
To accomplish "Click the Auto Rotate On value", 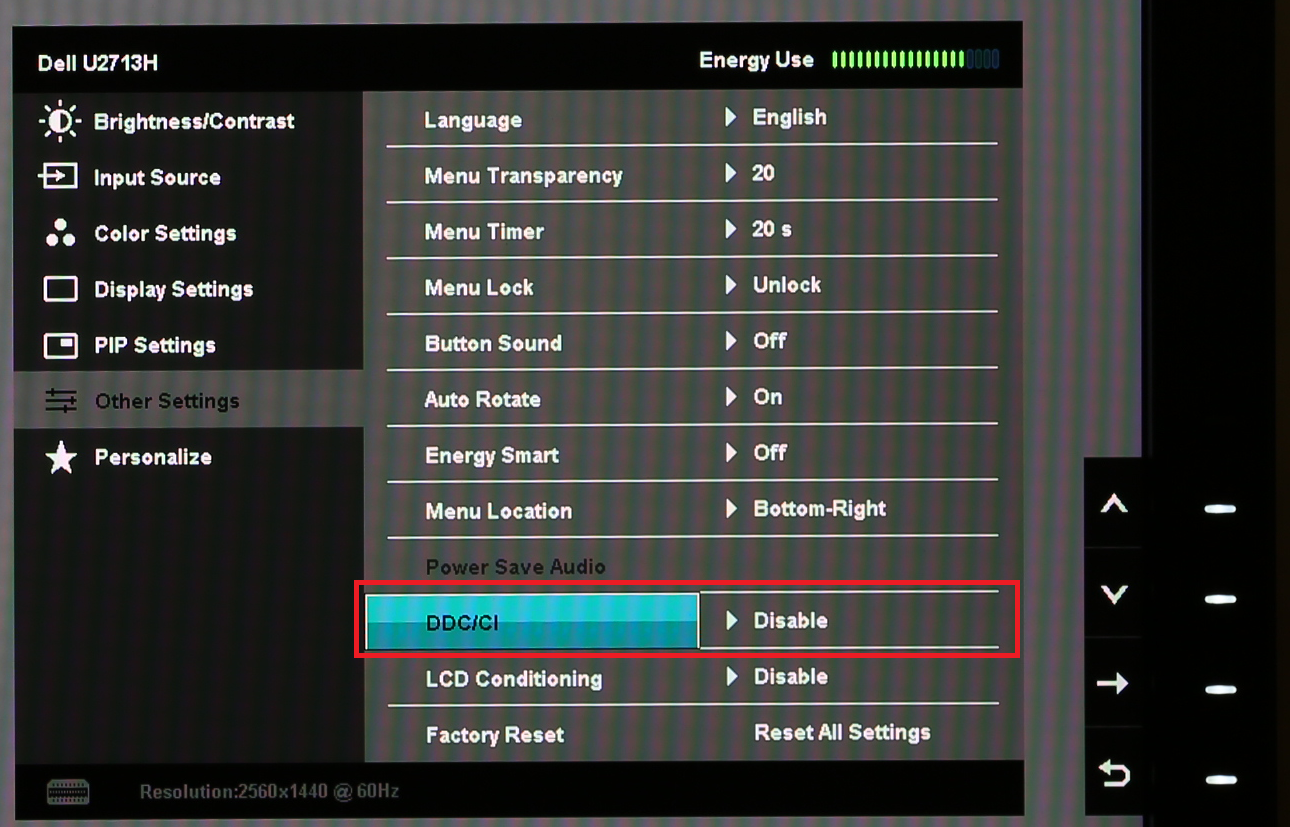I will tap(768, 397).
